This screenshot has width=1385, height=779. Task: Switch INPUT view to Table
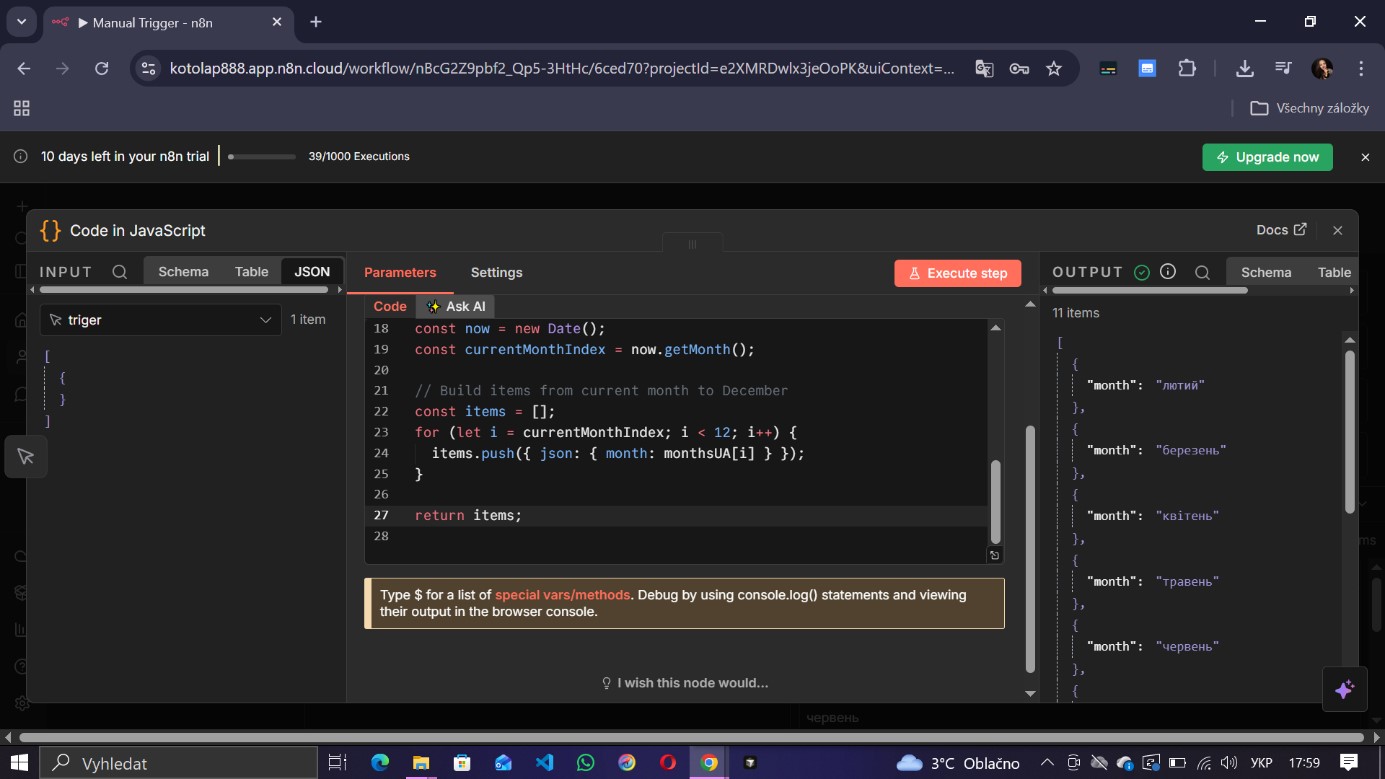click(x=251, y=271)
